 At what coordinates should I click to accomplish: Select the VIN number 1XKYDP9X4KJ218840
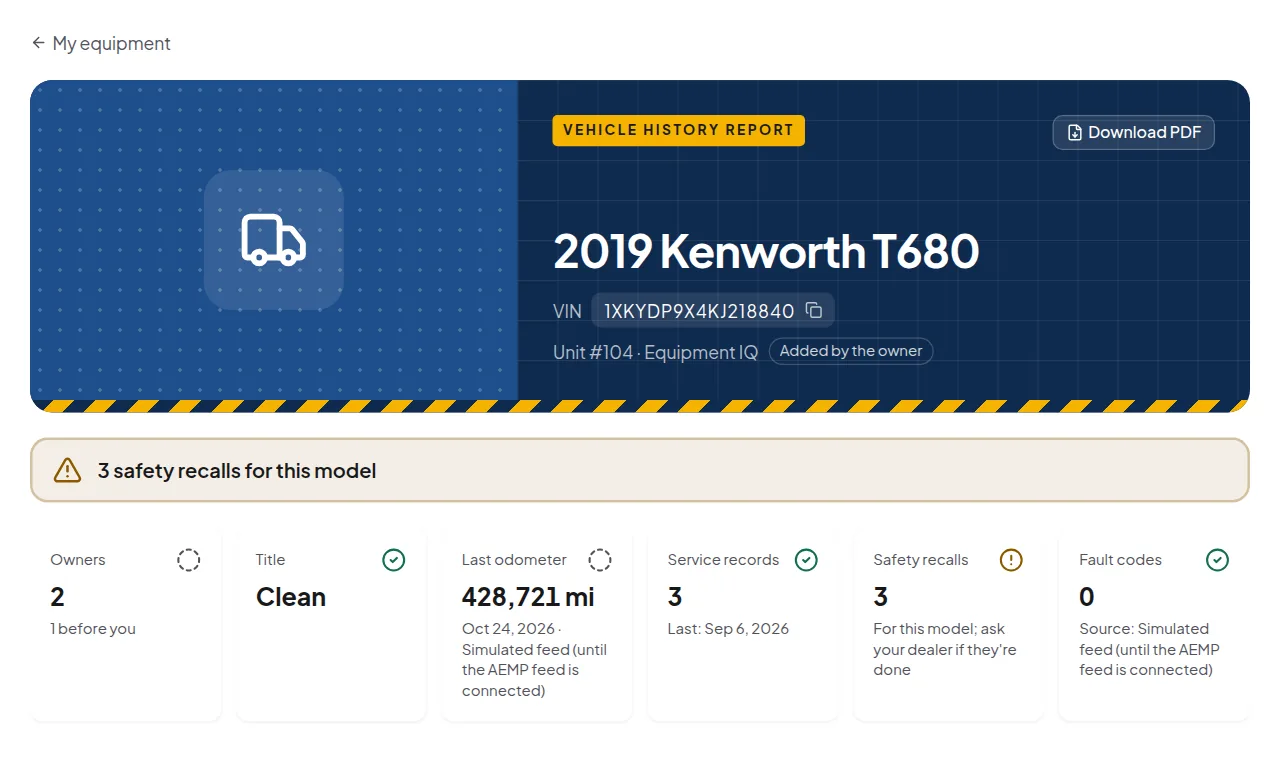pos(699,311)
